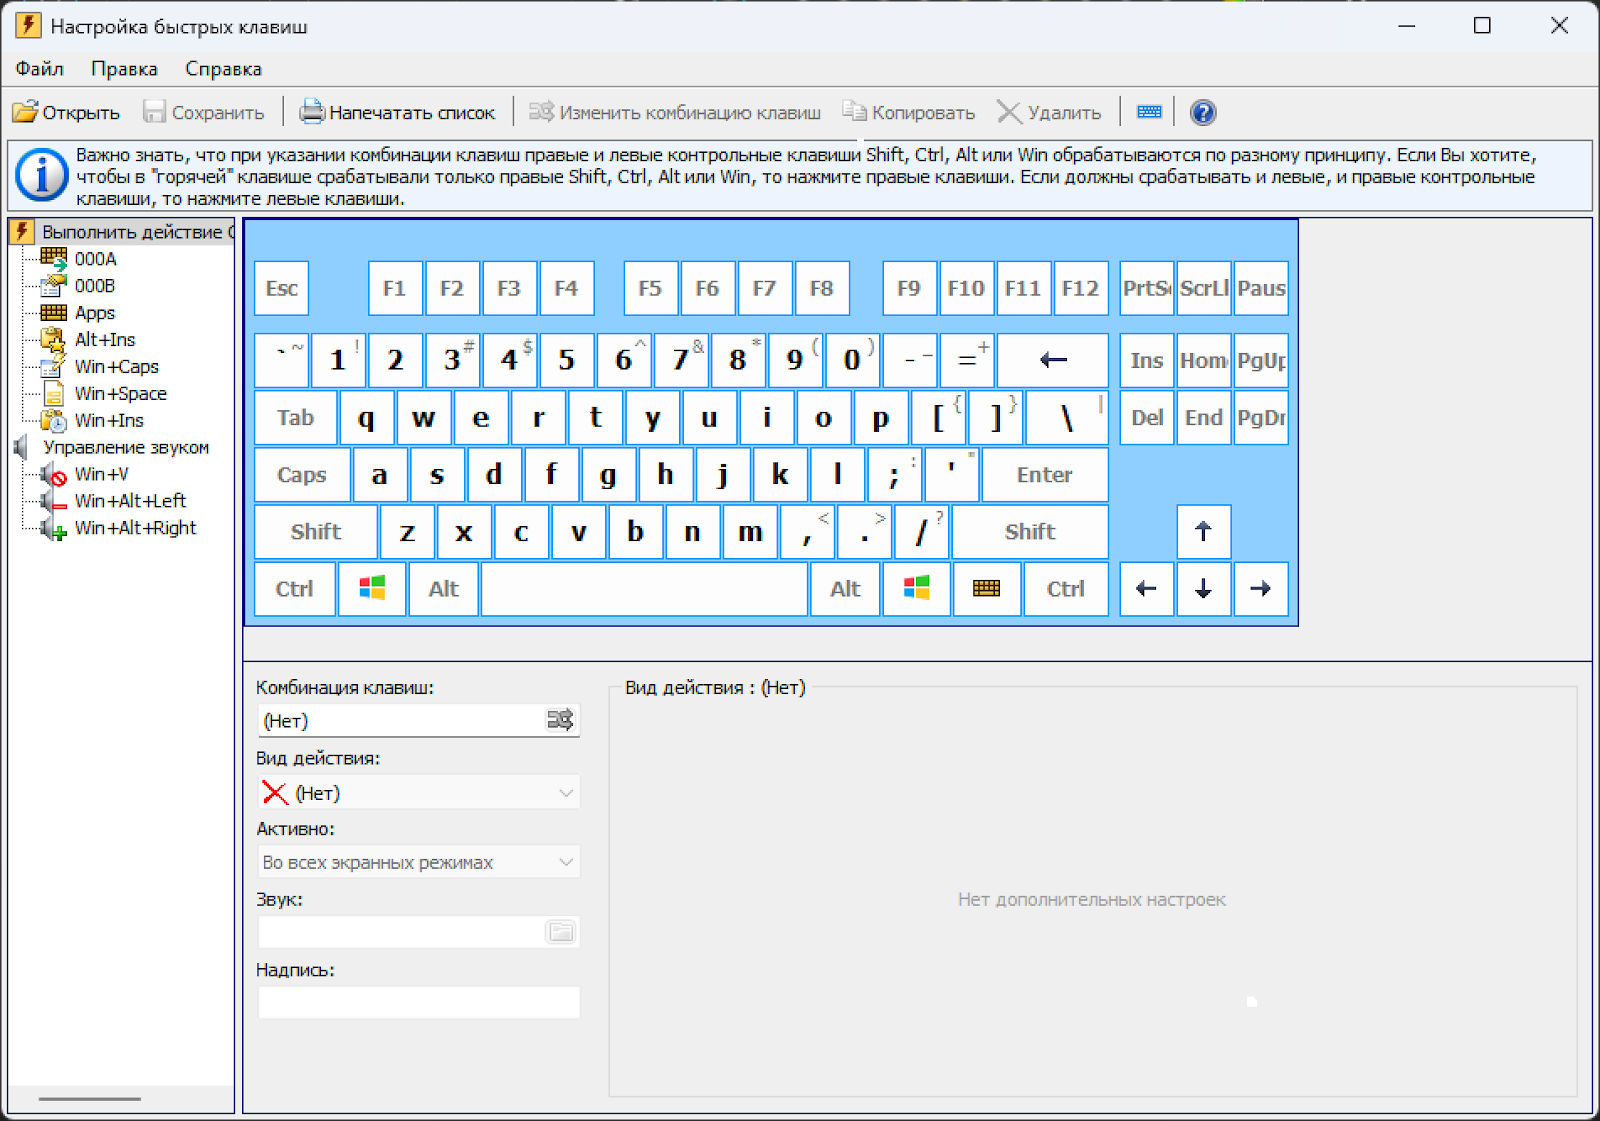1600x1121 pixels.
Task: Open the Справка menu
Action: point(223,68)
